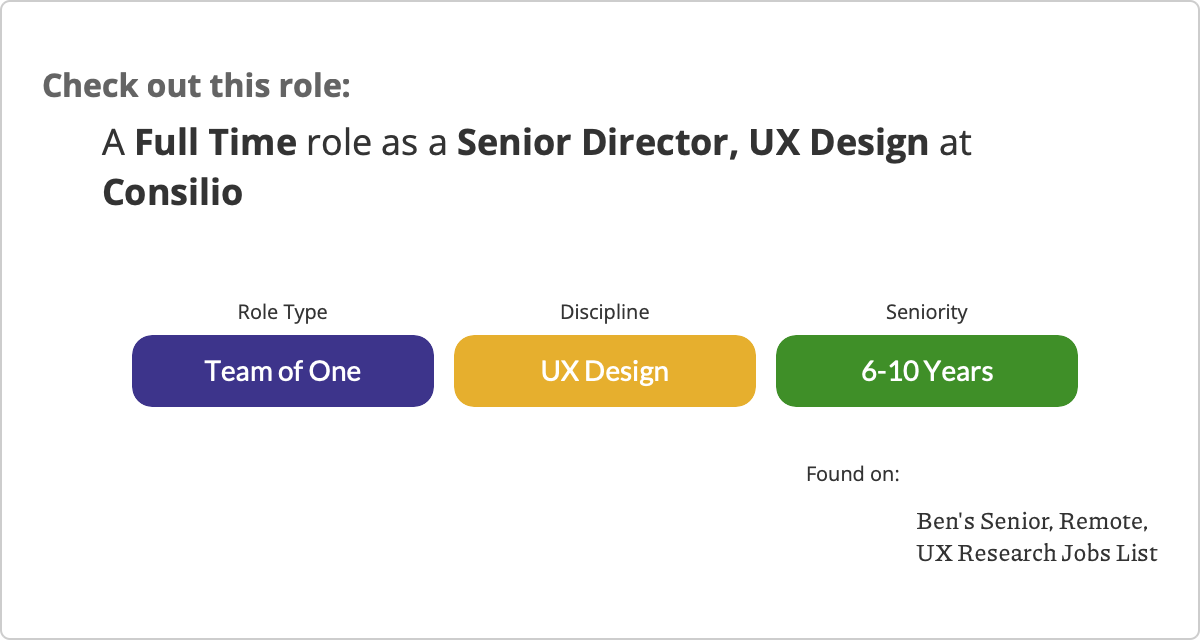Click the Role Type label

[x=282, y=312]
